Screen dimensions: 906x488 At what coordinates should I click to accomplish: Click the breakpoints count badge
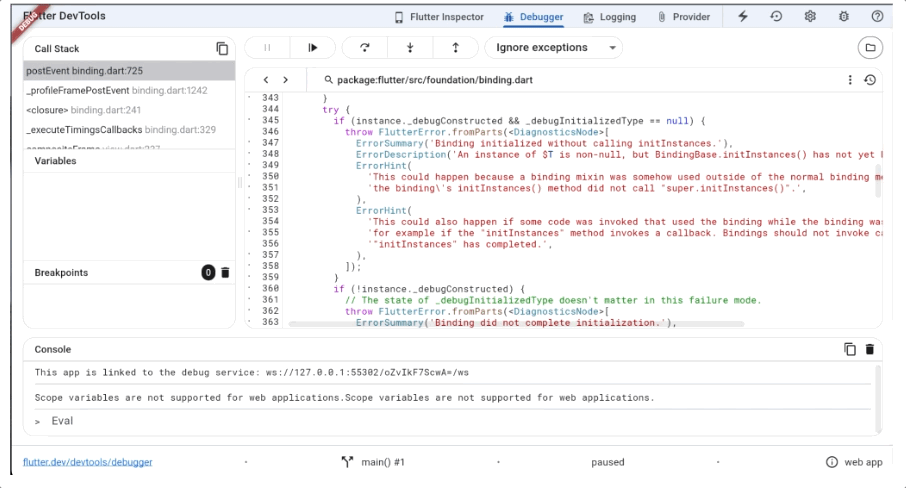click(x=208, y=273)
